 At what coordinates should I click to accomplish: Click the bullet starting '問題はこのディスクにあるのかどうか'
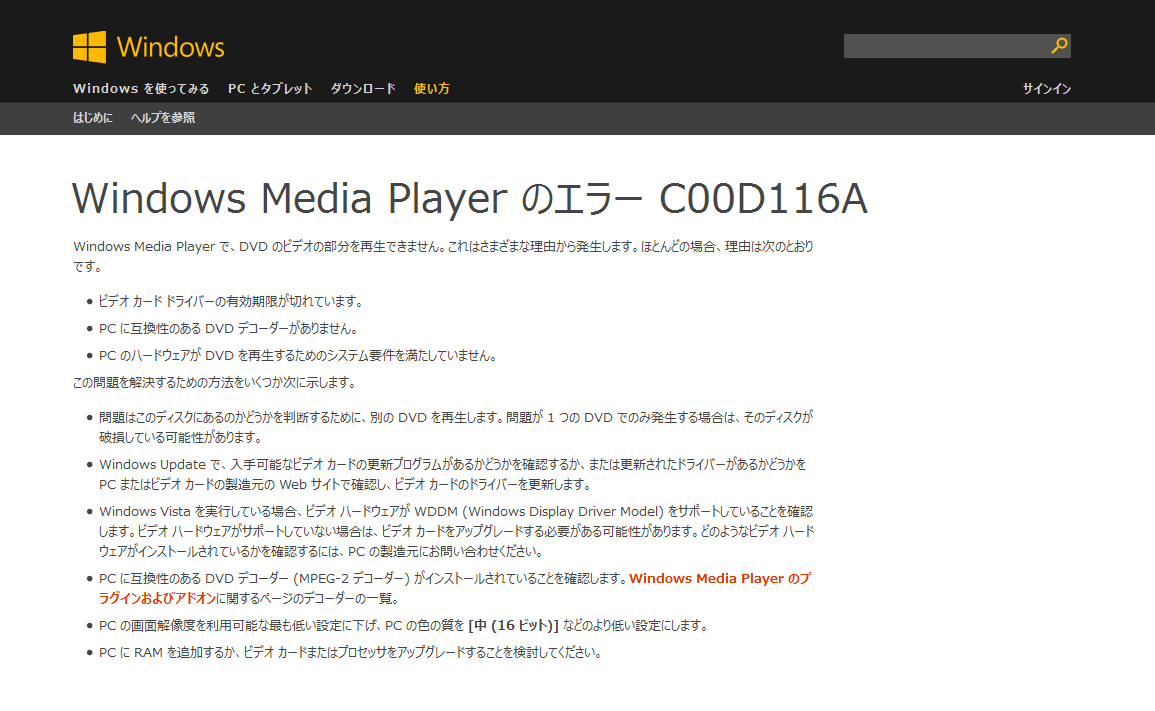coord(456,427)
